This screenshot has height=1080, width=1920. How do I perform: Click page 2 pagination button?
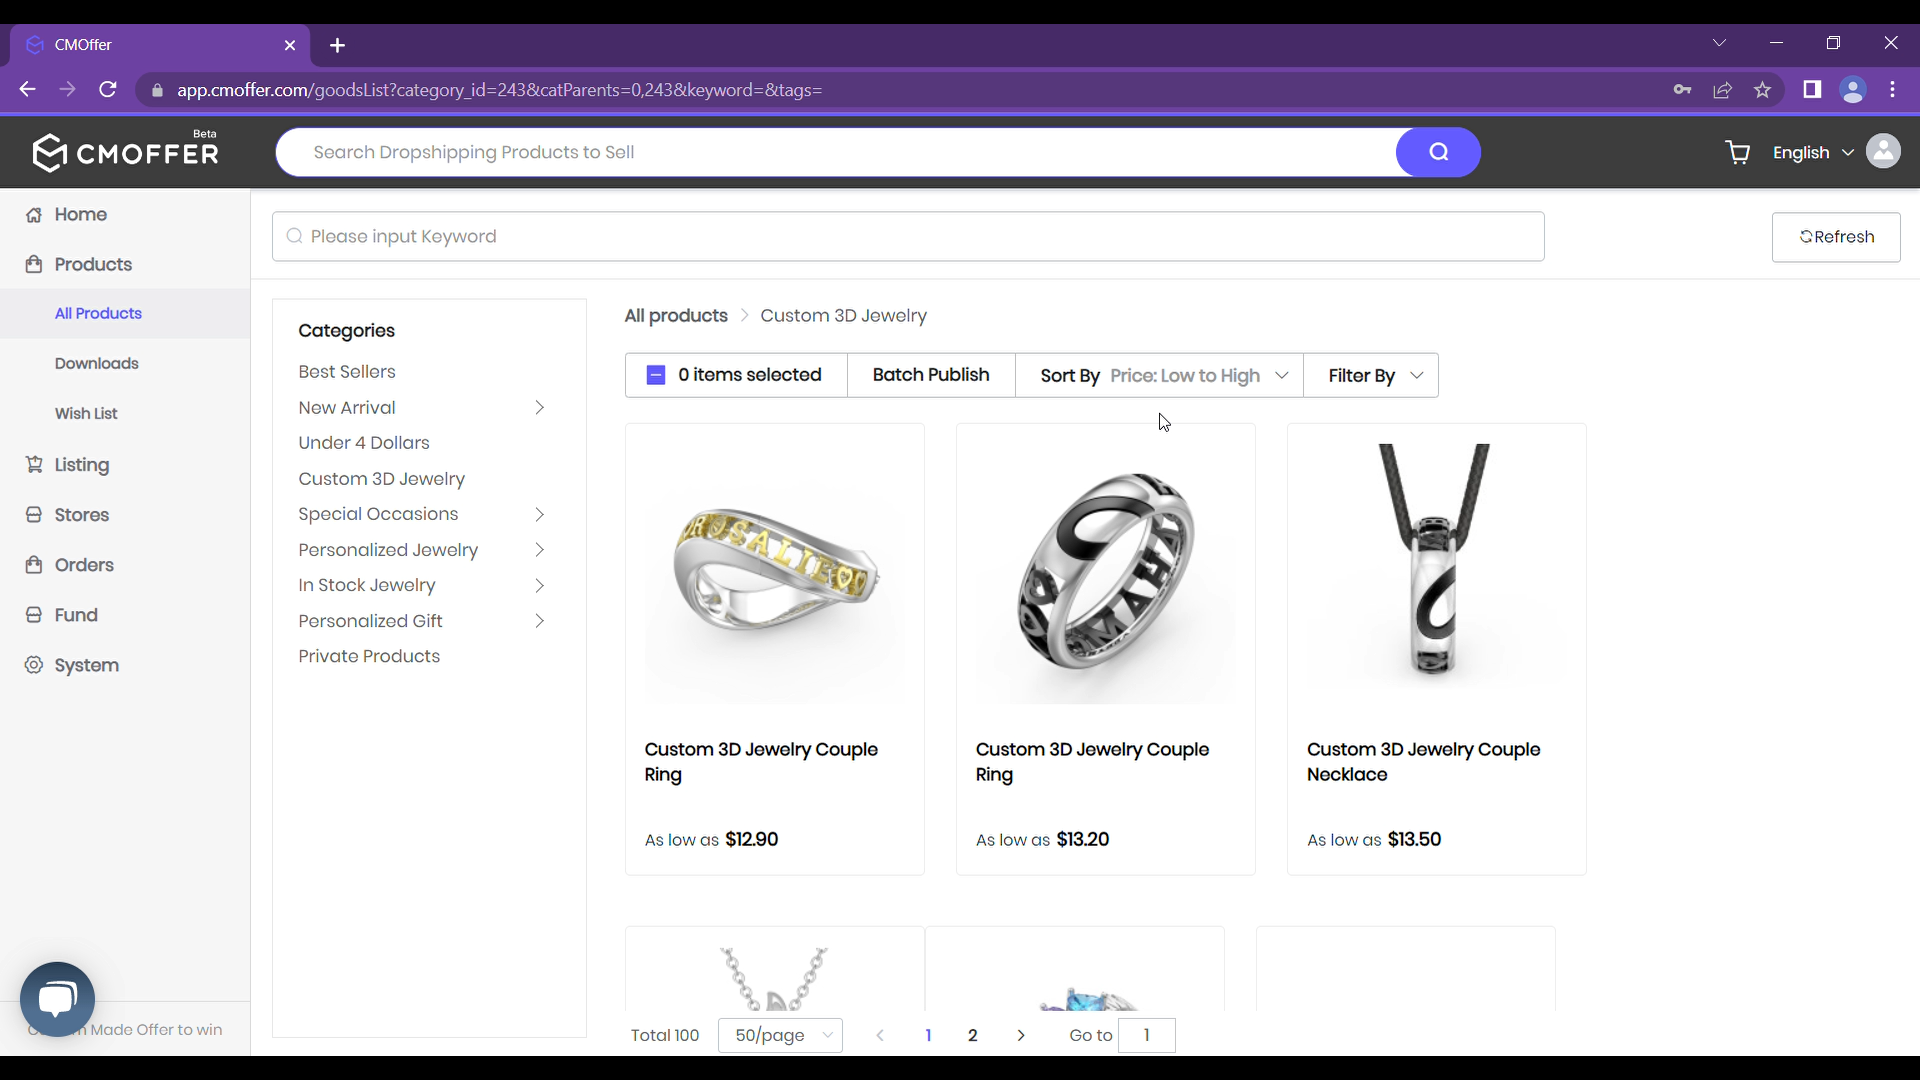(x=972, y=1035)
